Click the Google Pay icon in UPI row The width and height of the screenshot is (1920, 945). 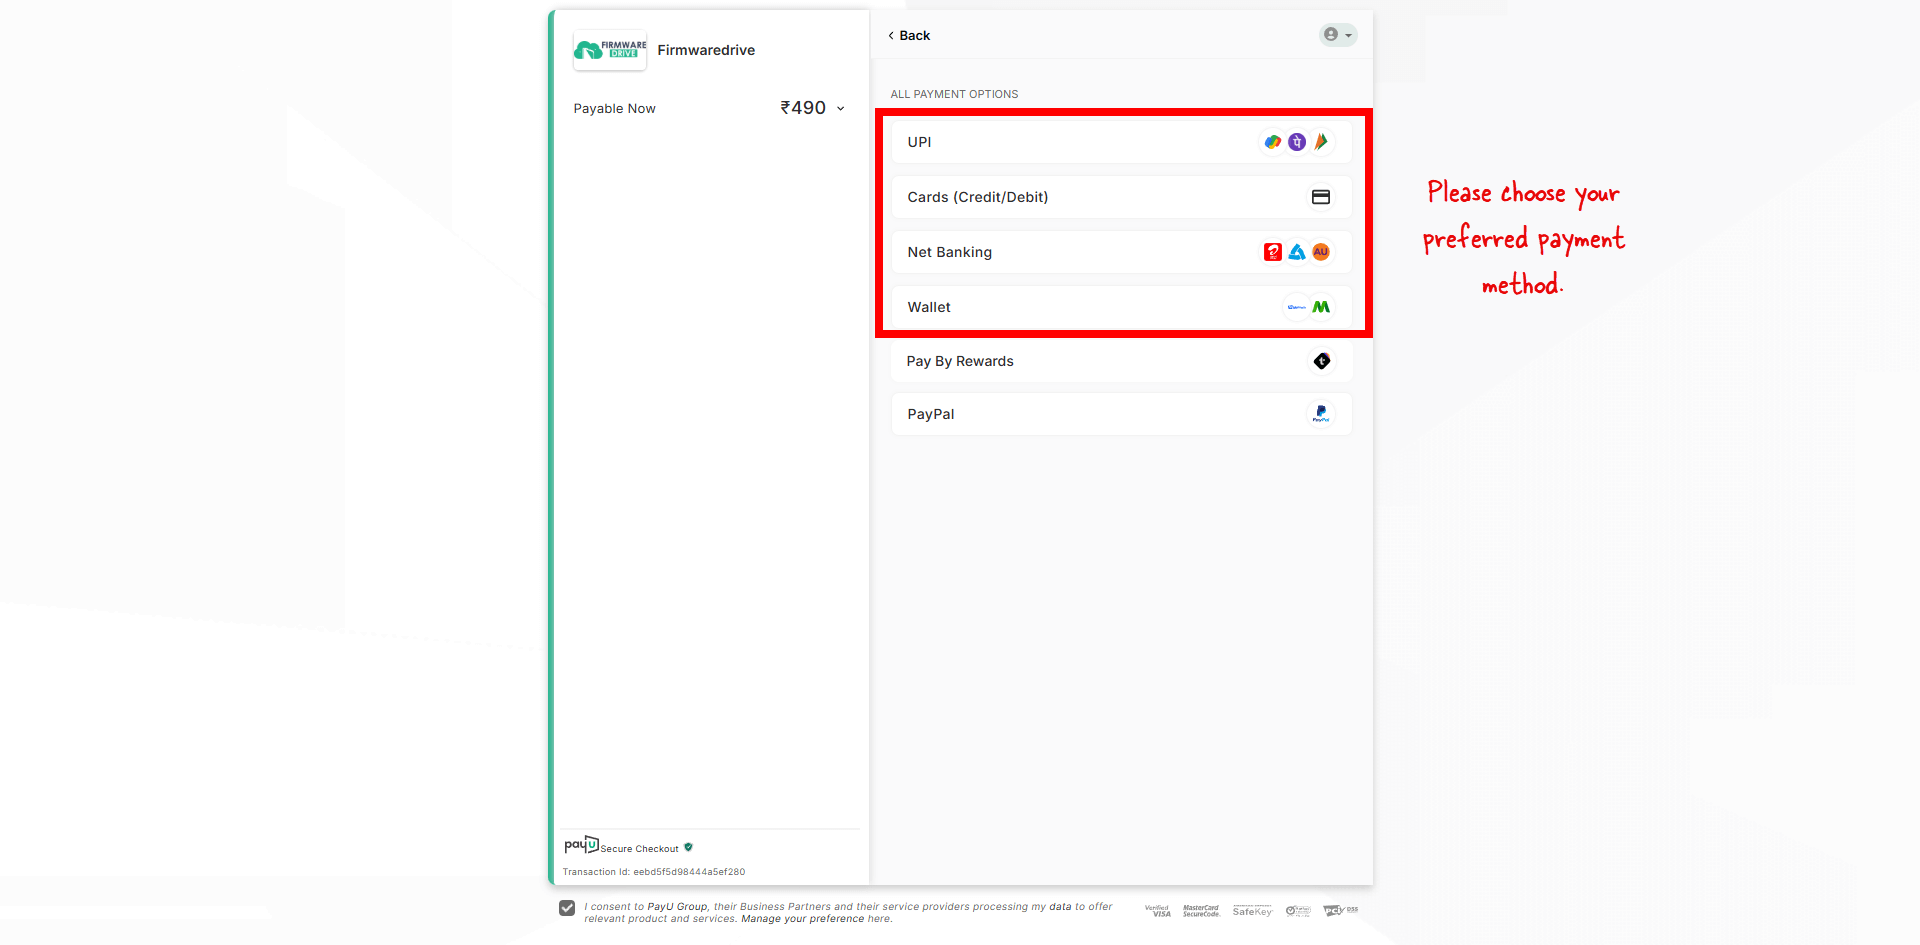[x=1272, y=142]
